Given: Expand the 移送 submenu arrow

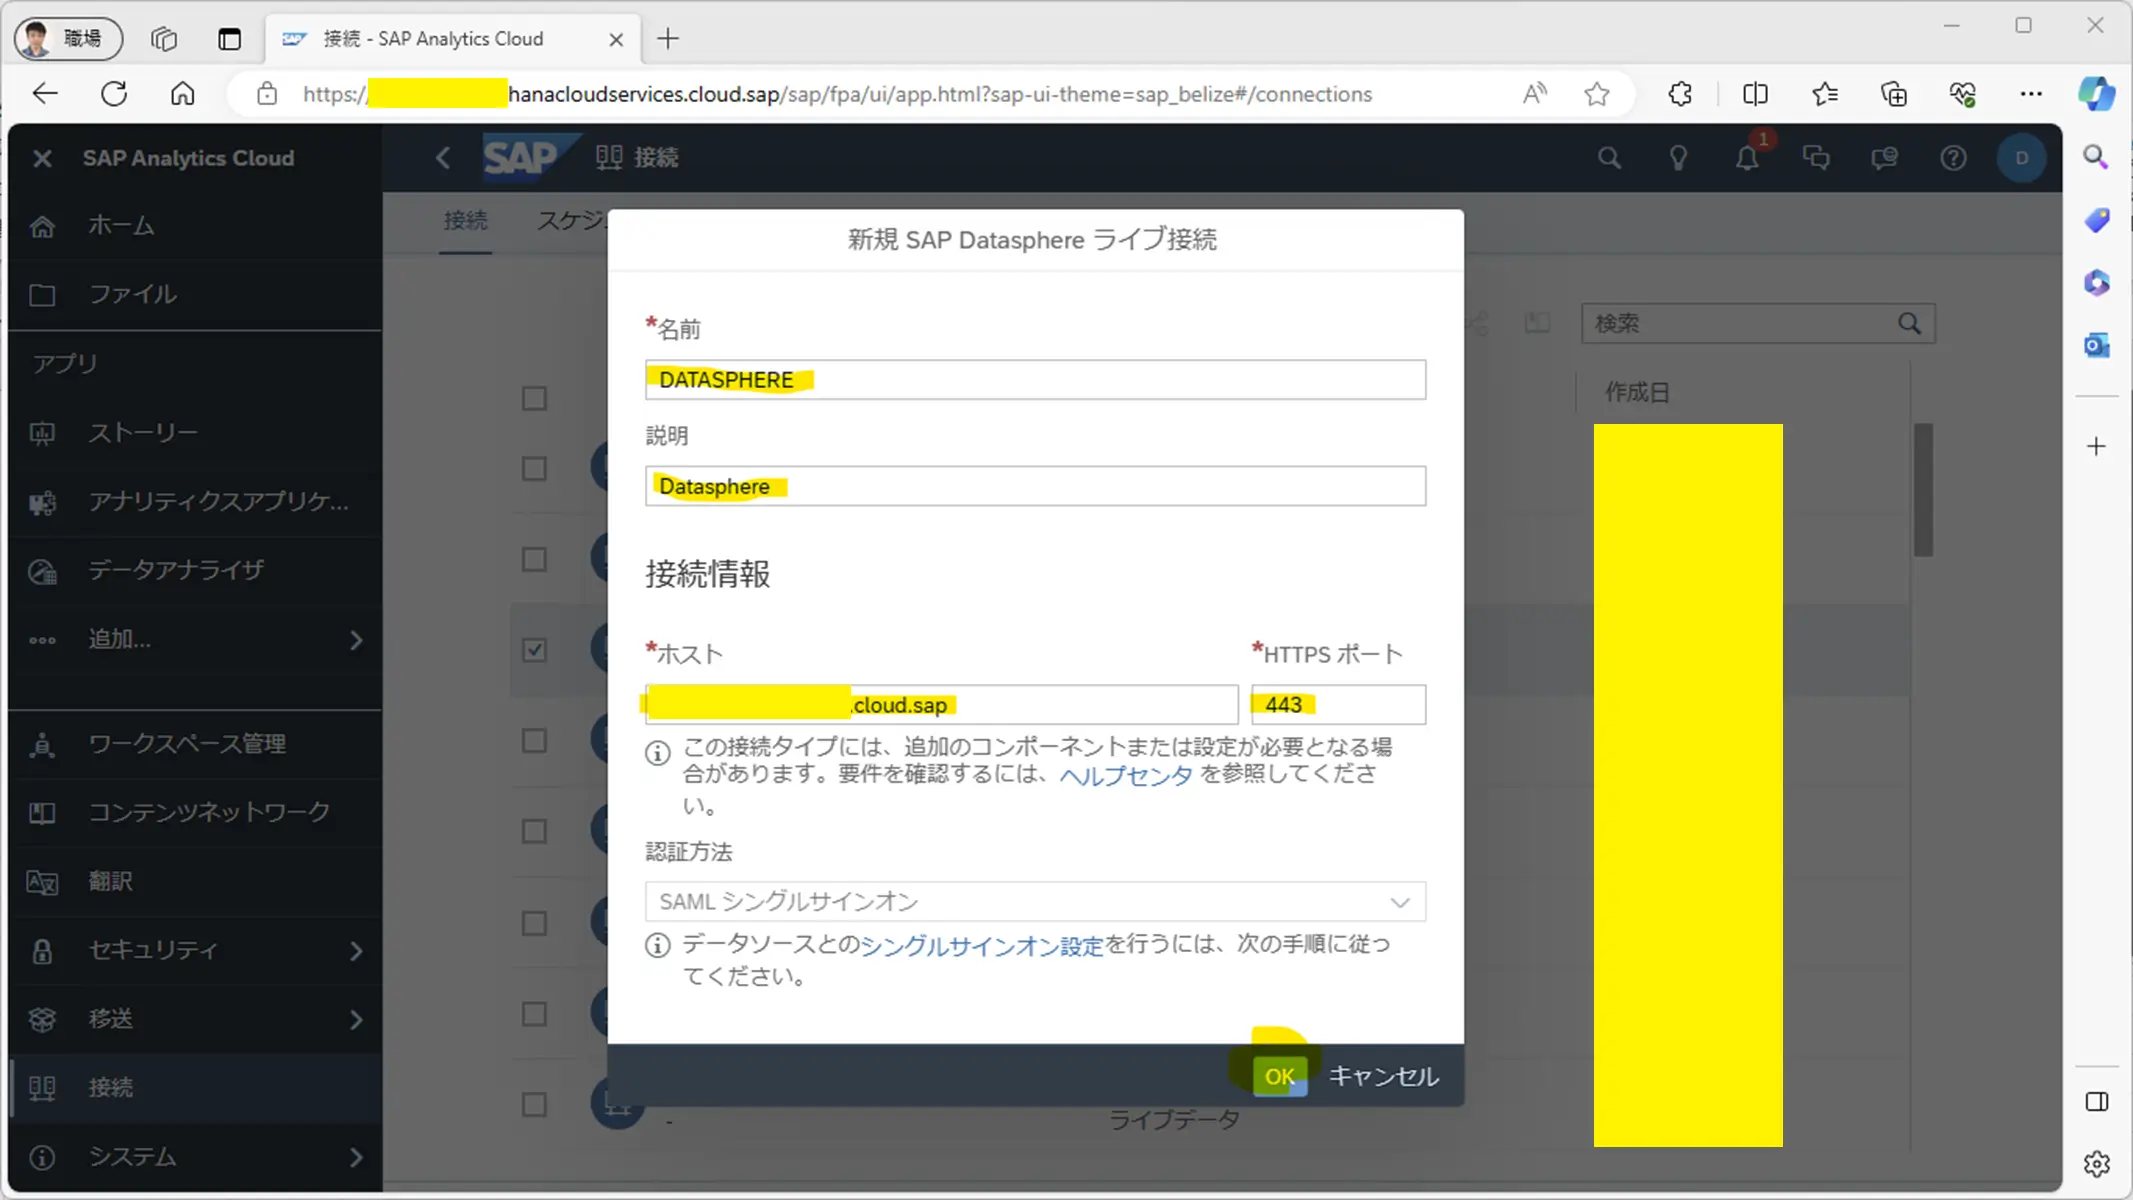Looking at the screenshot, I should coord(356,1020).
